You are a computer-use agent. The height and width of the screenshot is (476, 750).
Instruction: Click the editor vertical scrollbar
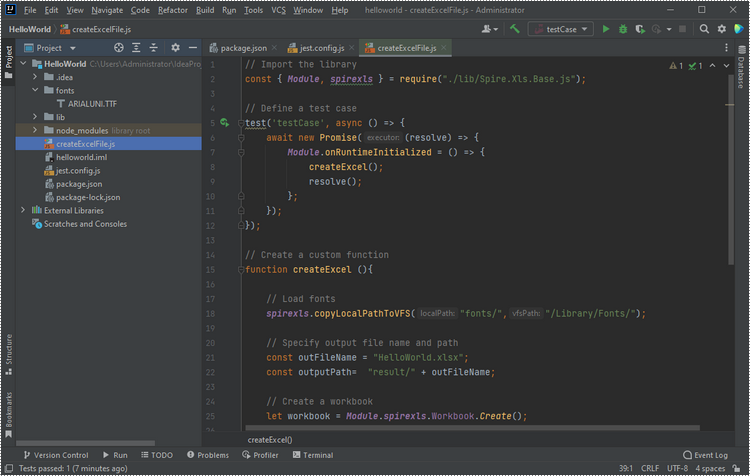[x=730, y=168]
